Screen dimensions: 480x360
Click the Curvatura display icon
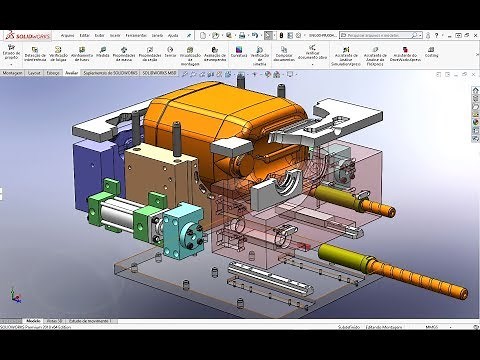[x=239, y=52]
